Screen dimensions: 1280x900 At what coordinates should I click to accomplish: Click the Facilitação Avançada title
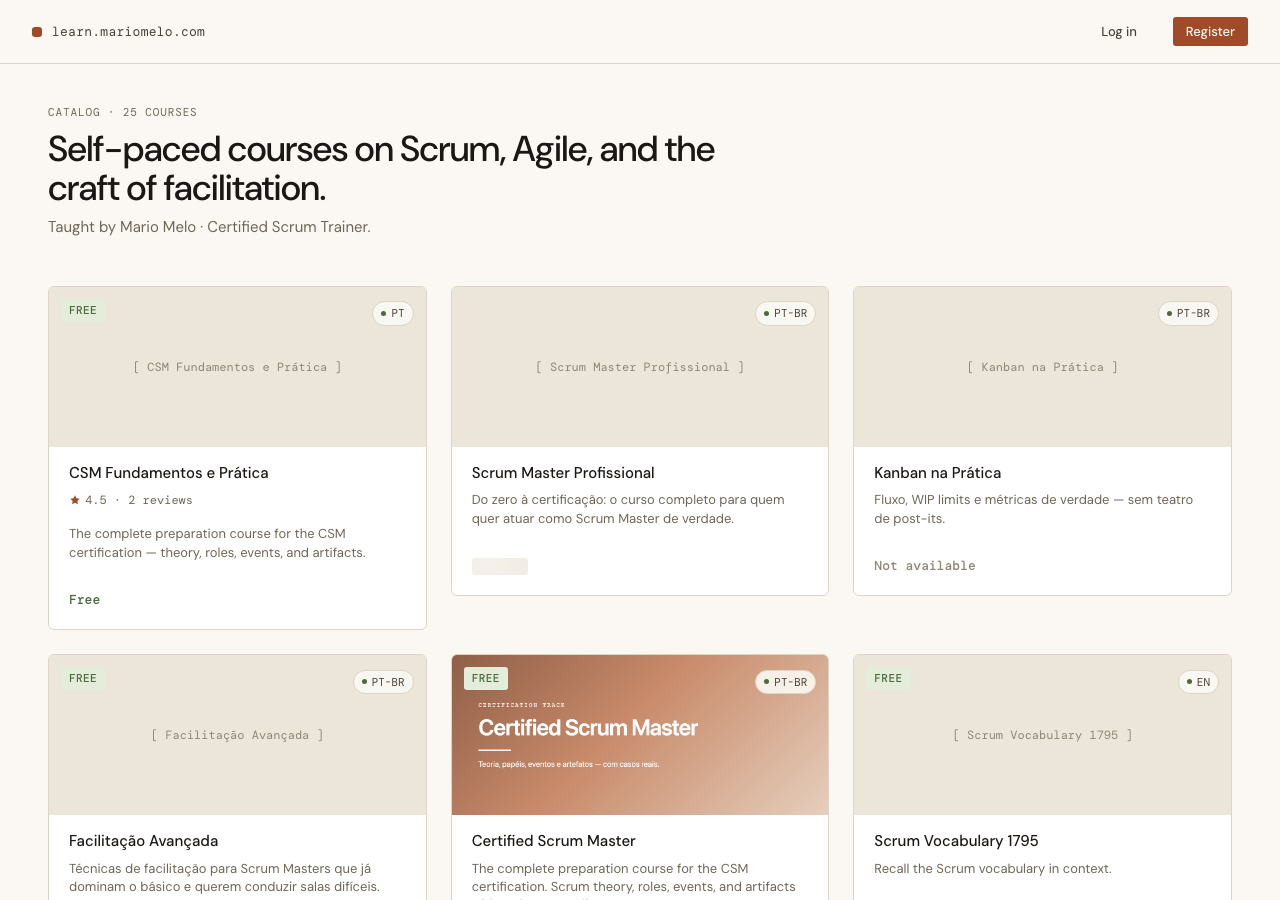coord(144,841)
